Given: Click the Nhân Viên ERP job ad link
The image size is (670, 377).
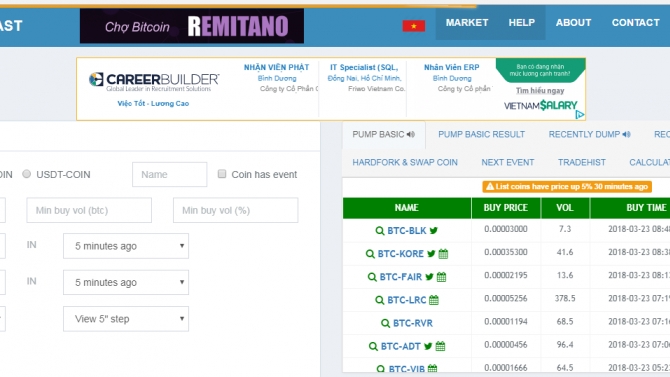Looking at the screenshot, I should [452, 68].
